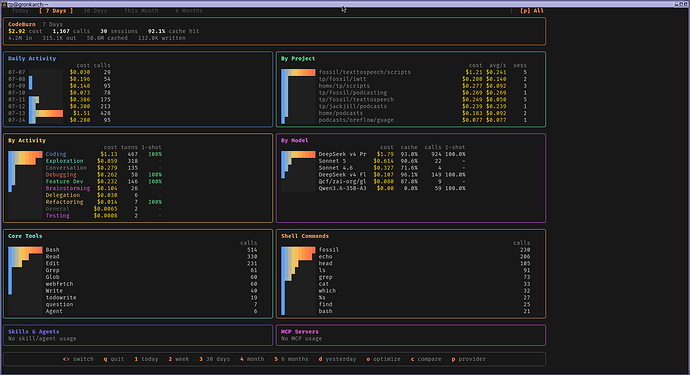Switch to the 30 Days tab
This screenshot has width=690, height=375.
pyautogui.click(x=95, y=11)
